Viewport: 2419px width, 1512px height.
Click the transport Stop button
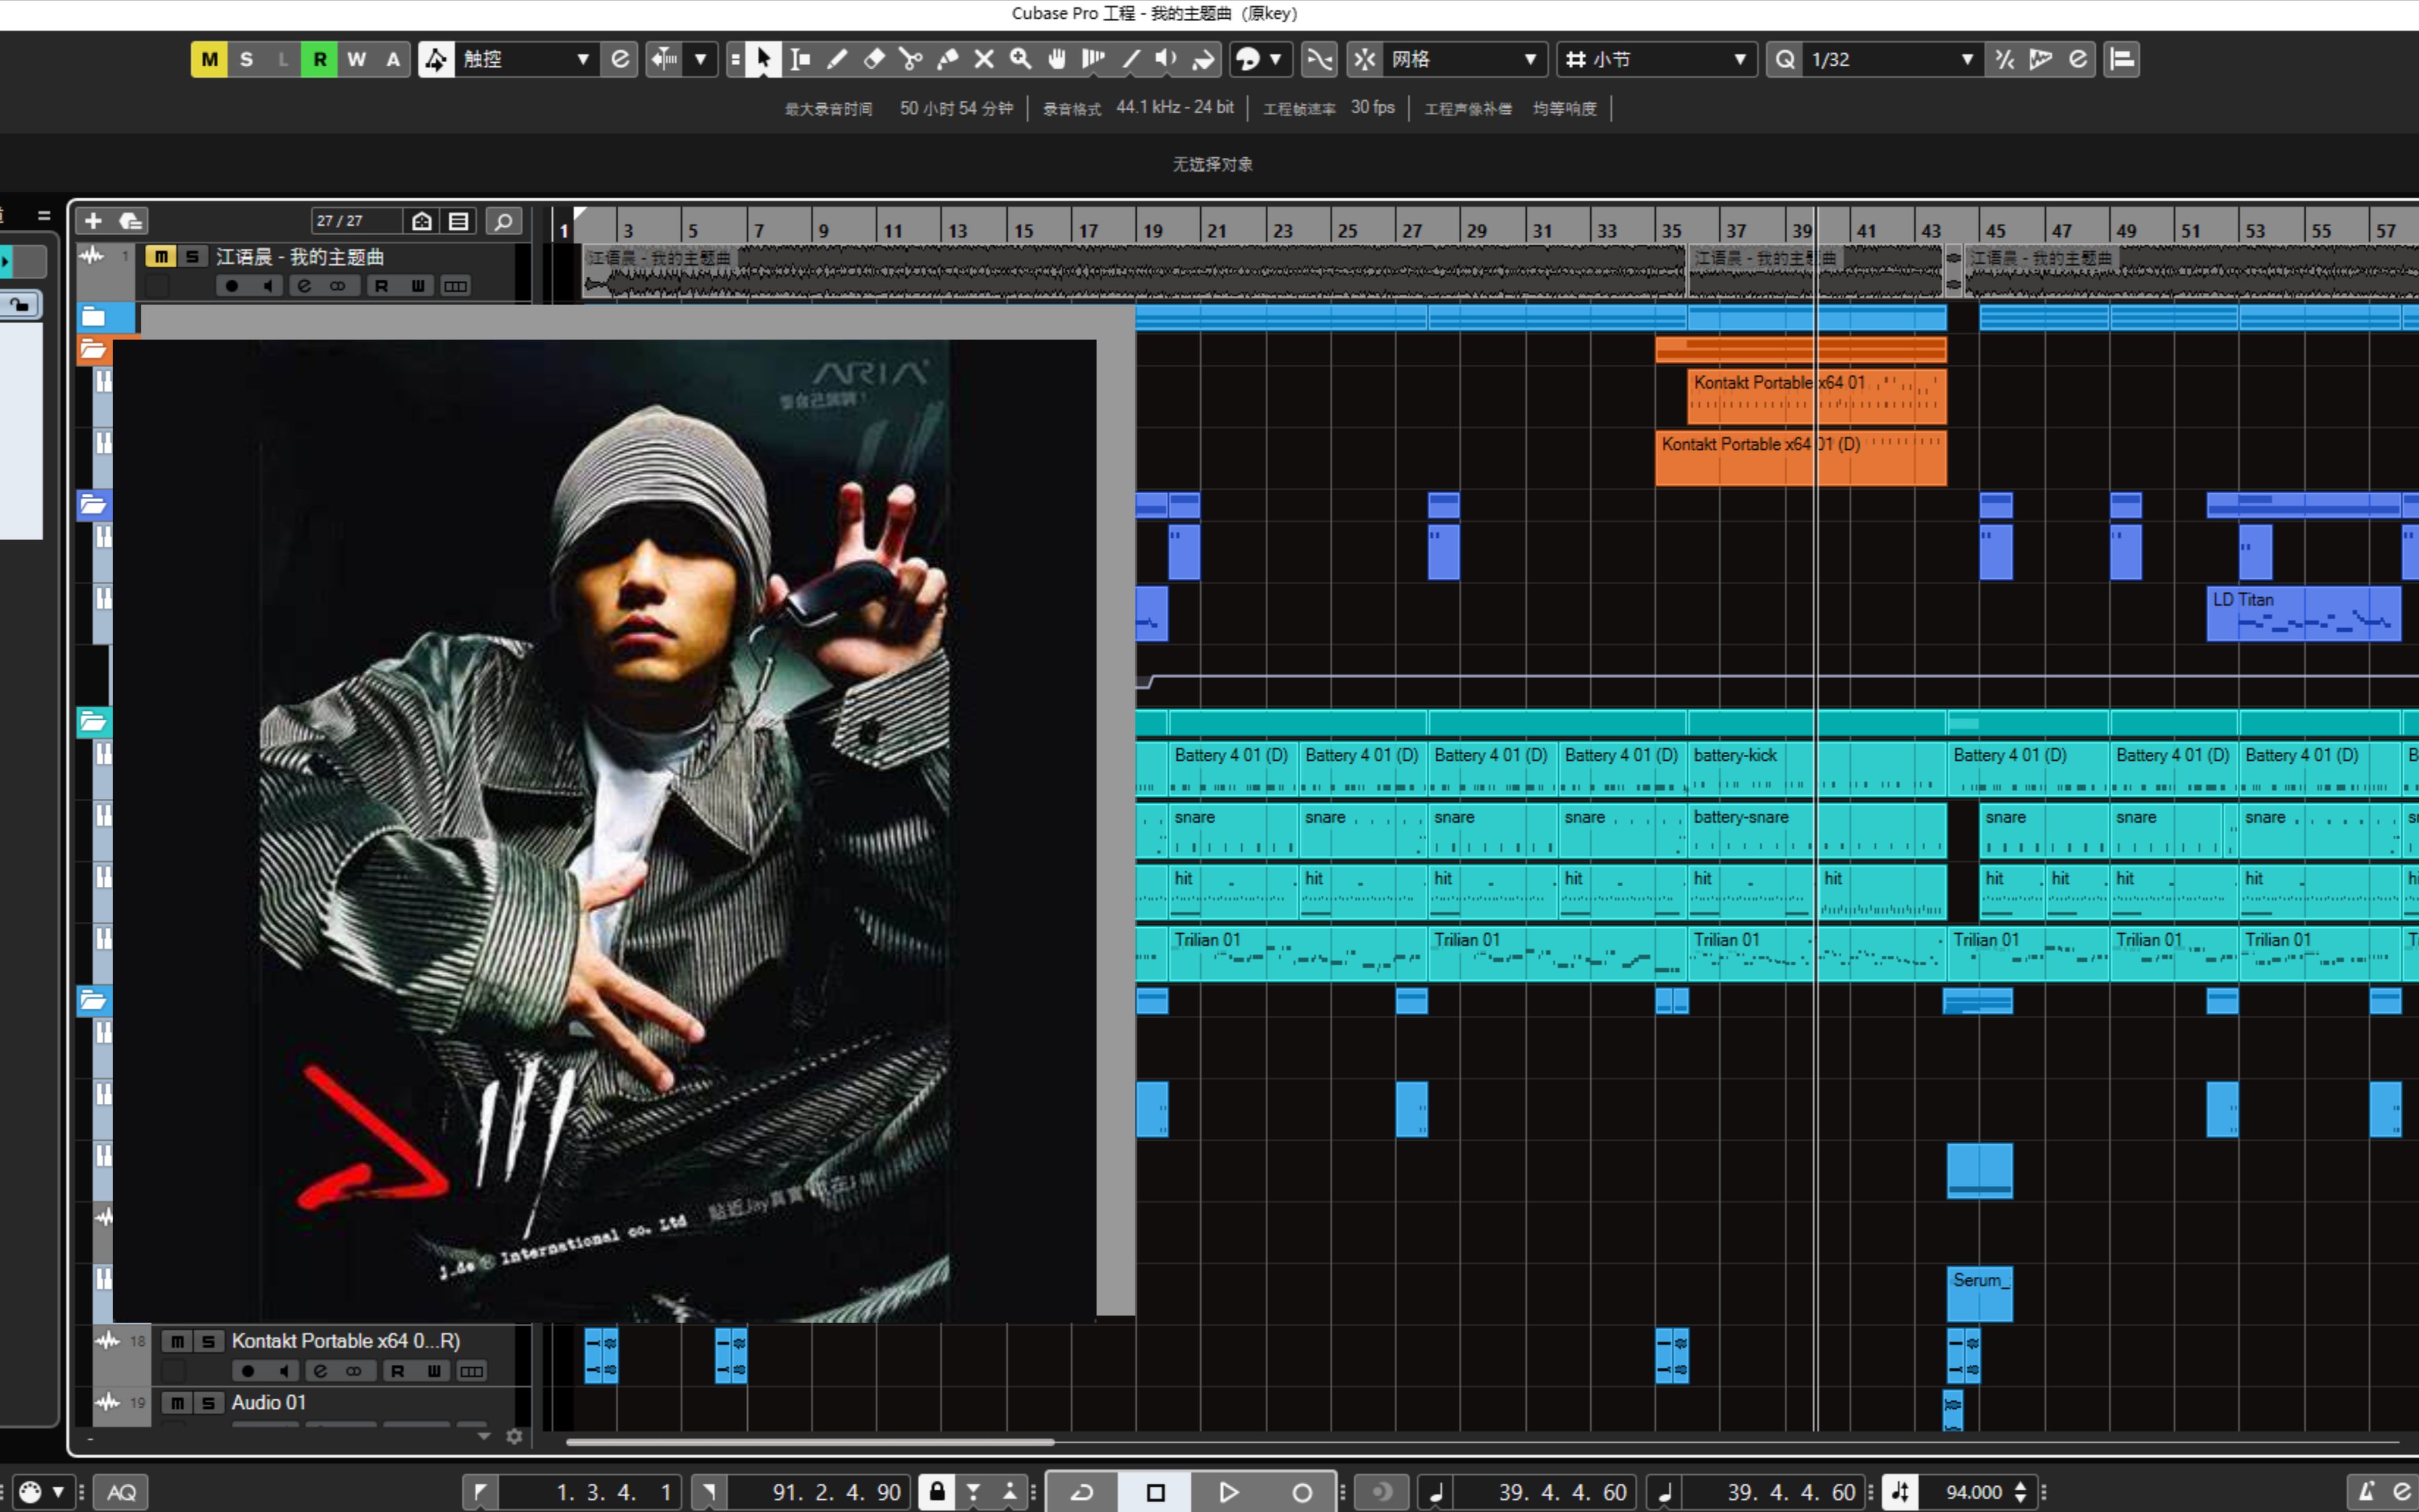[1155, 1492]
